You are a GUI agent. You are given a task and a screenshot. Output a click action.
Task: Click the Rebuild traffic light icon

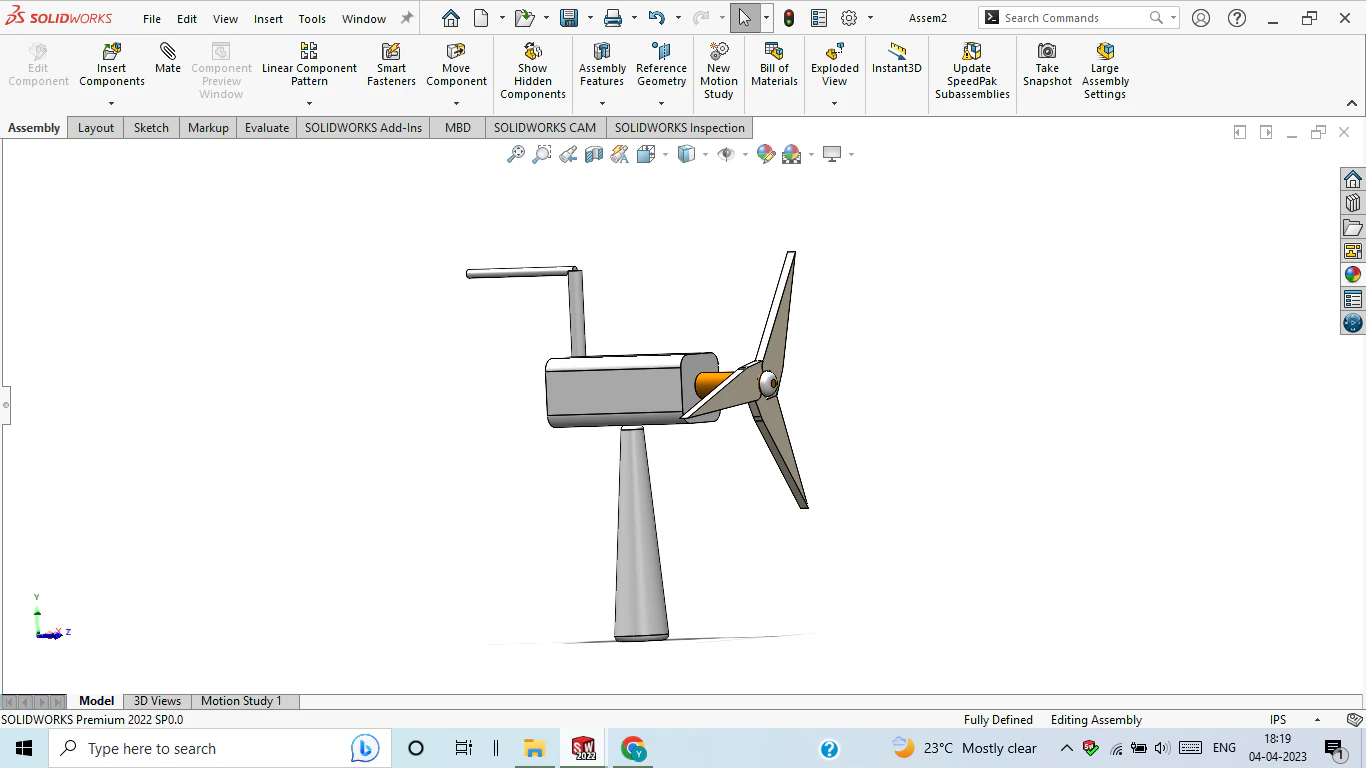pyautogui.click(x=789, y=18)
